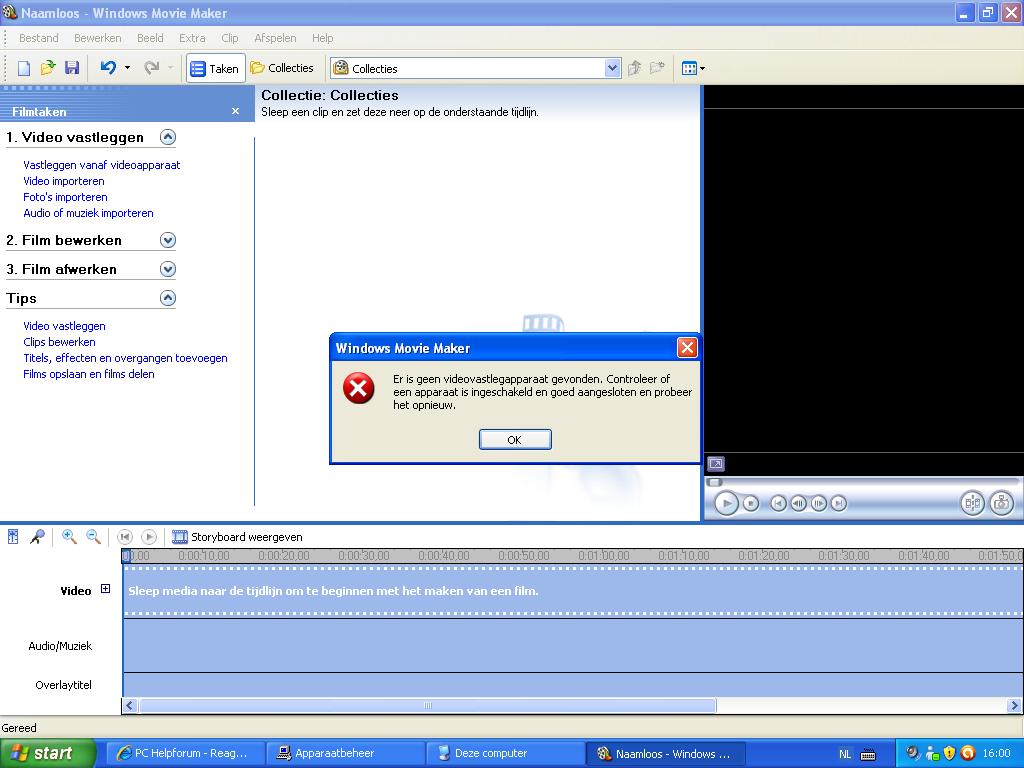1024x768 pixels.
Task: Expand the Film afwerken section
Action: point(168,269)
